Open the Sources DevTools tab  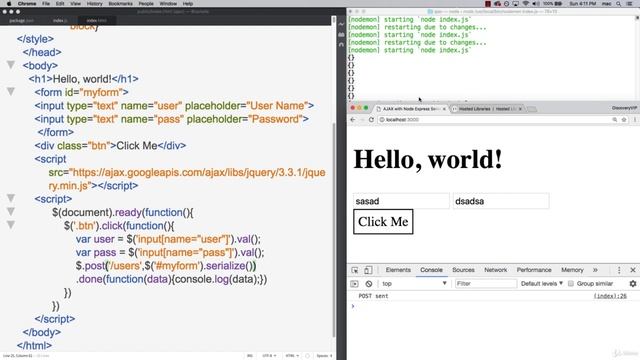pyautogui.click(x=463, y=270)
